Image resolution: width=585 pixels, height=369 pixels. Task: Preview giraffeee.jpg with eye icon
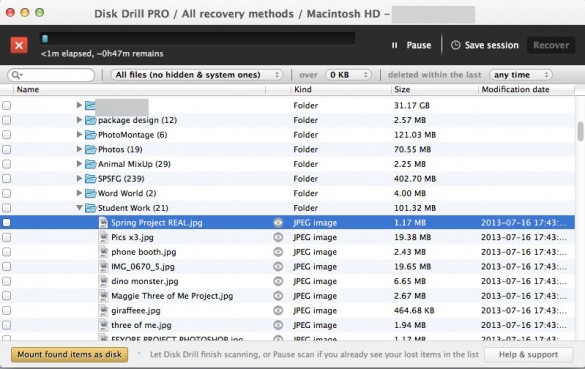(x=278, y=310)
